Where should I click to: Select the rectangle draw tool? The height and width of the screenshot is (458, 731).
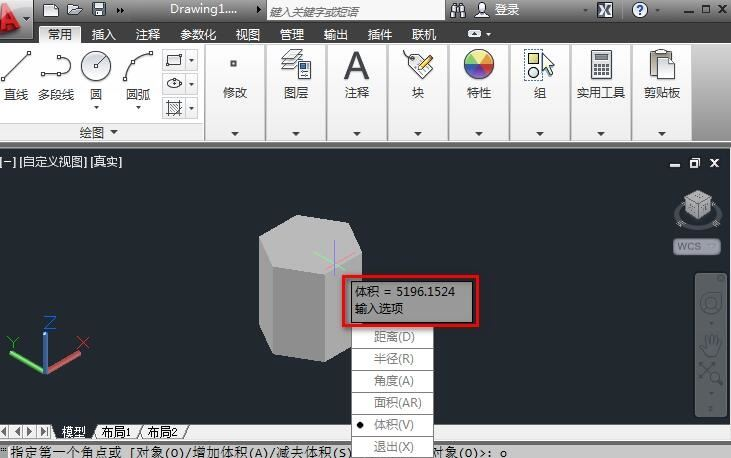point(174,60)
